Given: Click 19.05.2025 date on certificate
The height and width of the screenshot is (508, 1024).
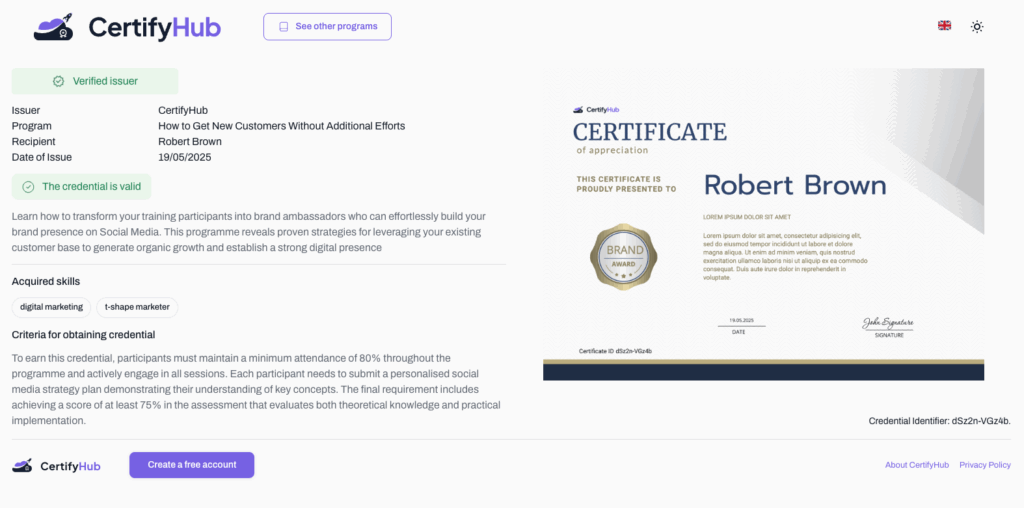Looking at the screenshot, I should (741, 321).
